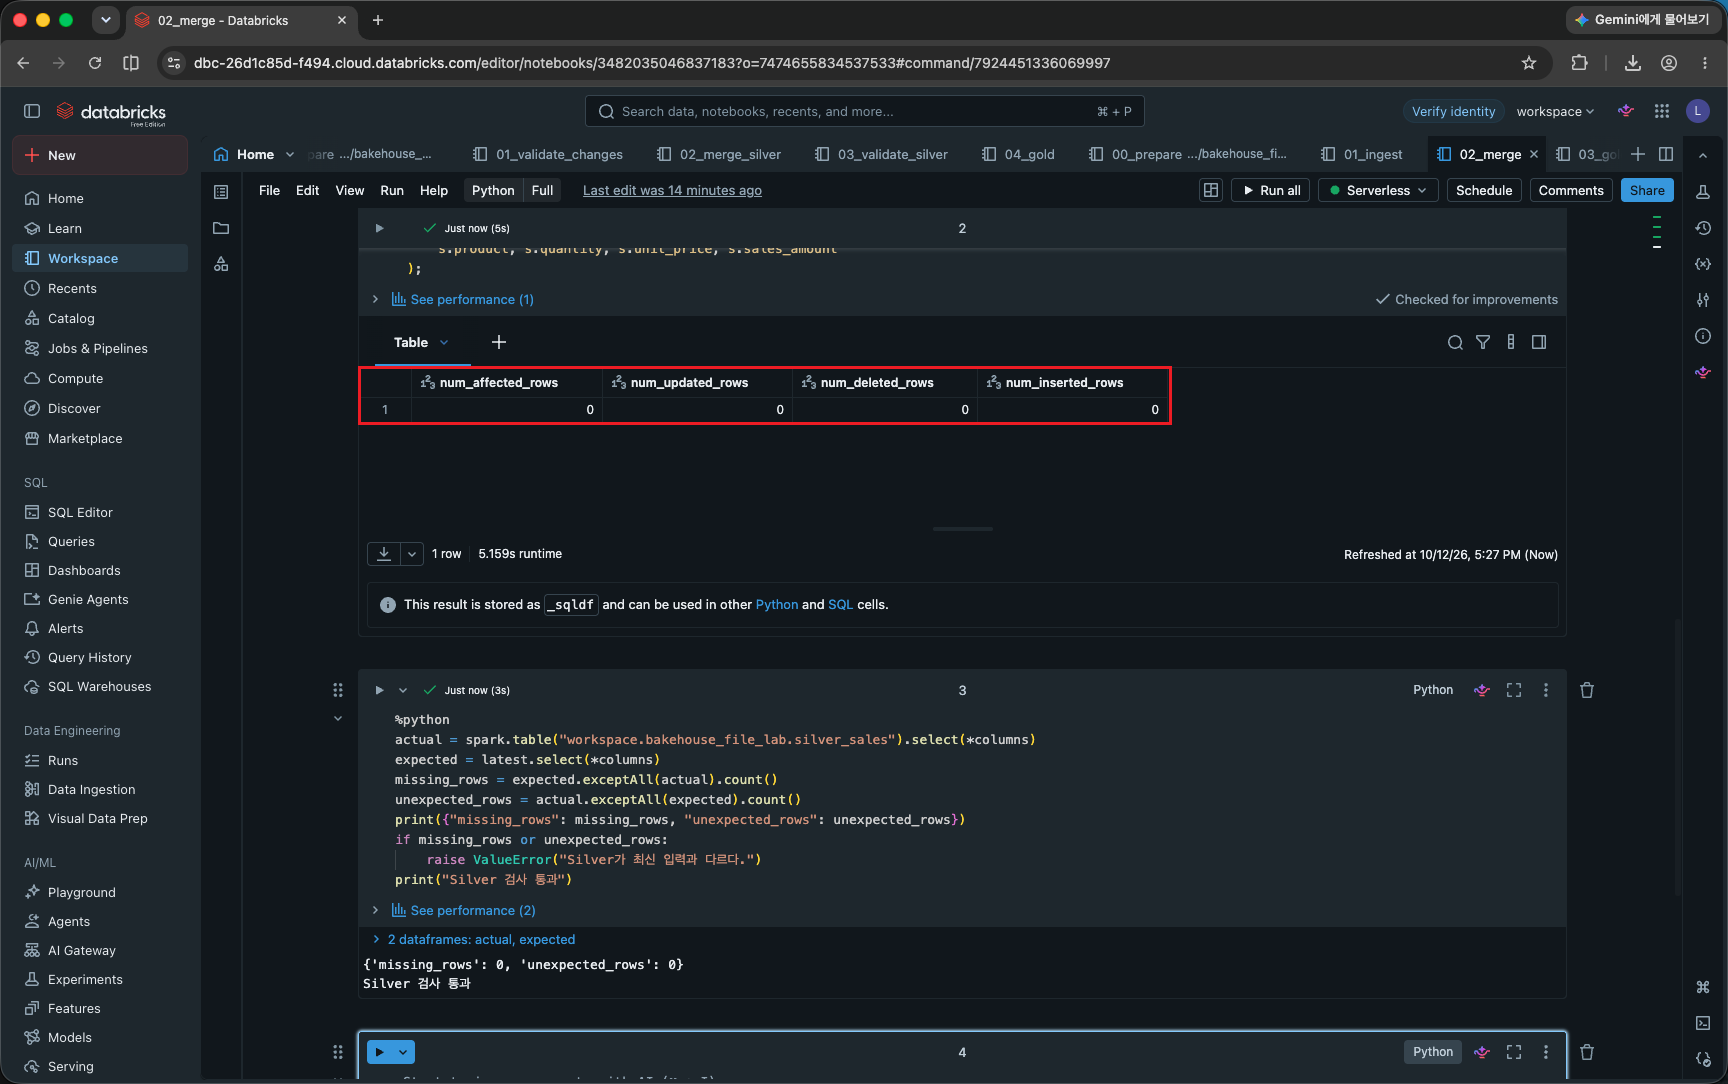The width and height of the screenshot is (1728, 1084).
Task: Click the Assistant sparkle icon in cell 4
Action: [1482, 1052]
